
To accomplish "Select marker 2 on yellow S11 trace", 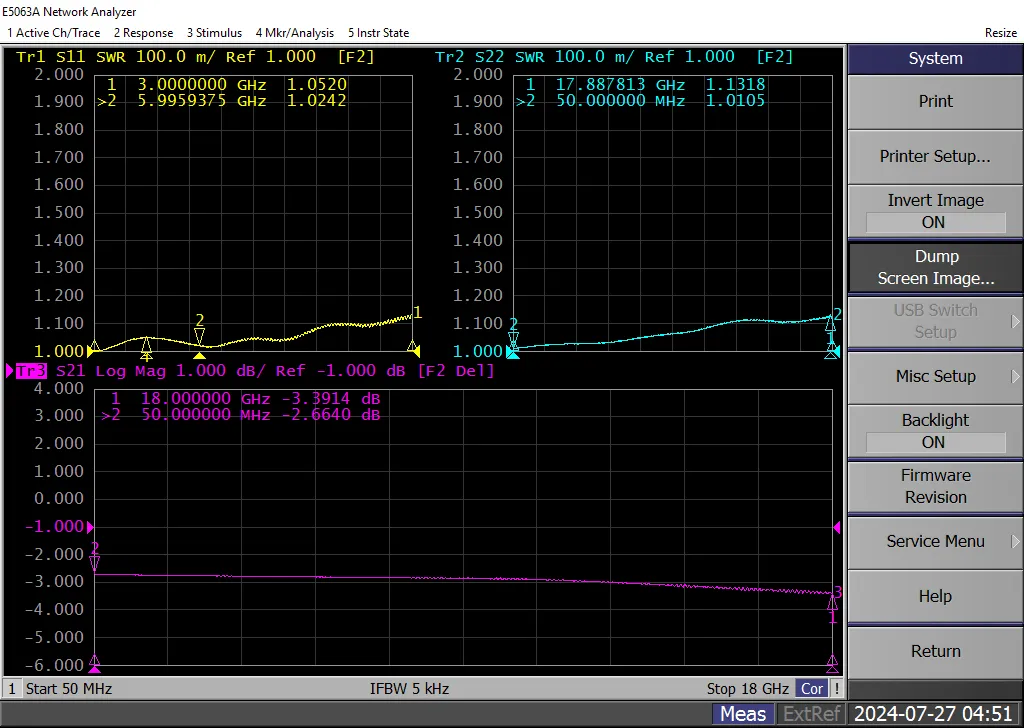I will coord(200,329).
